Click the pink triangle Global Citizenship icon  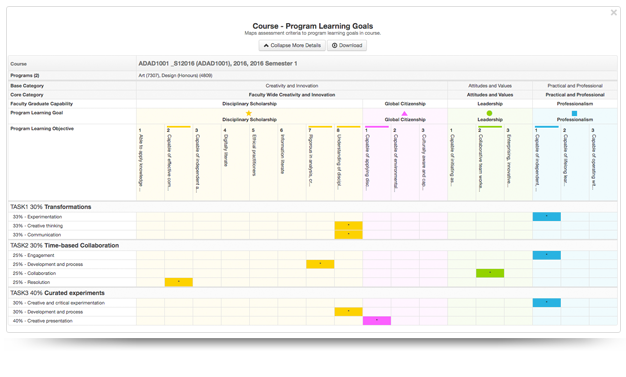[404, 113]
